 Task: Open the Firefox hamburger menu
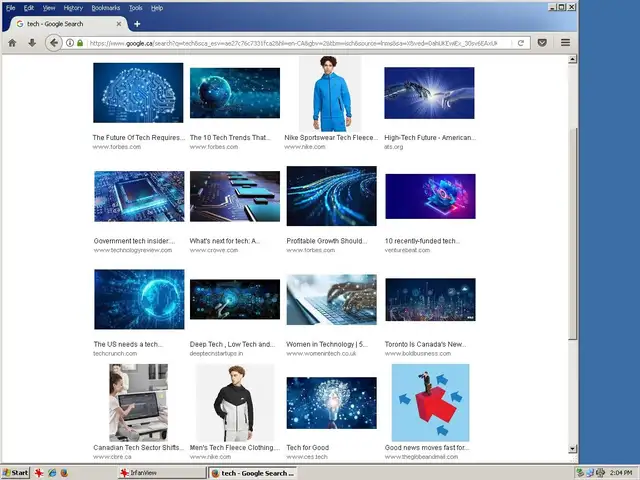pyautogui.click(x=565, y=43)
